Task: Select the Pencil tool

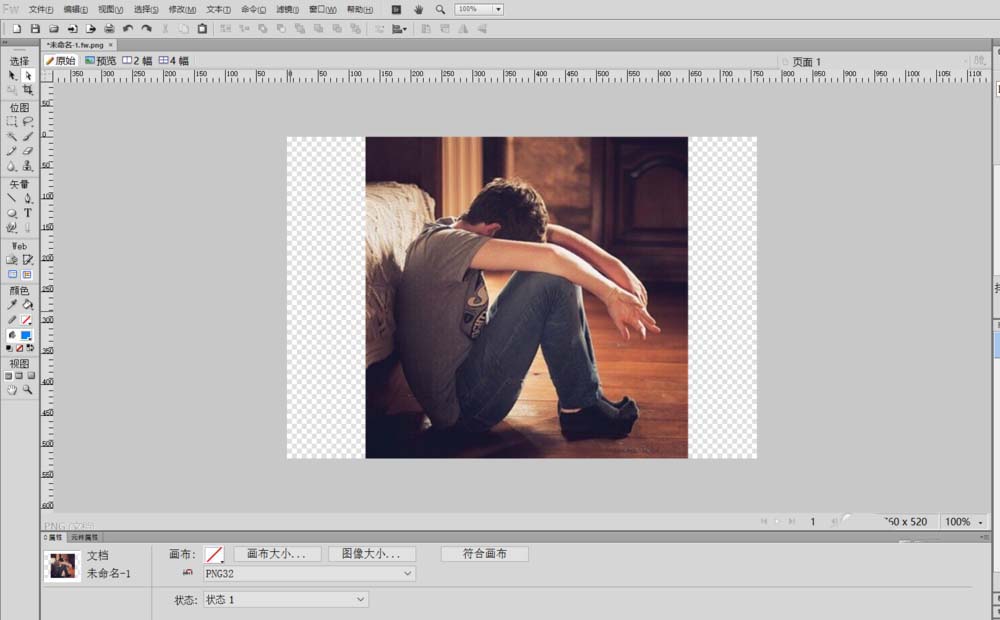Action: pos(11,151)
